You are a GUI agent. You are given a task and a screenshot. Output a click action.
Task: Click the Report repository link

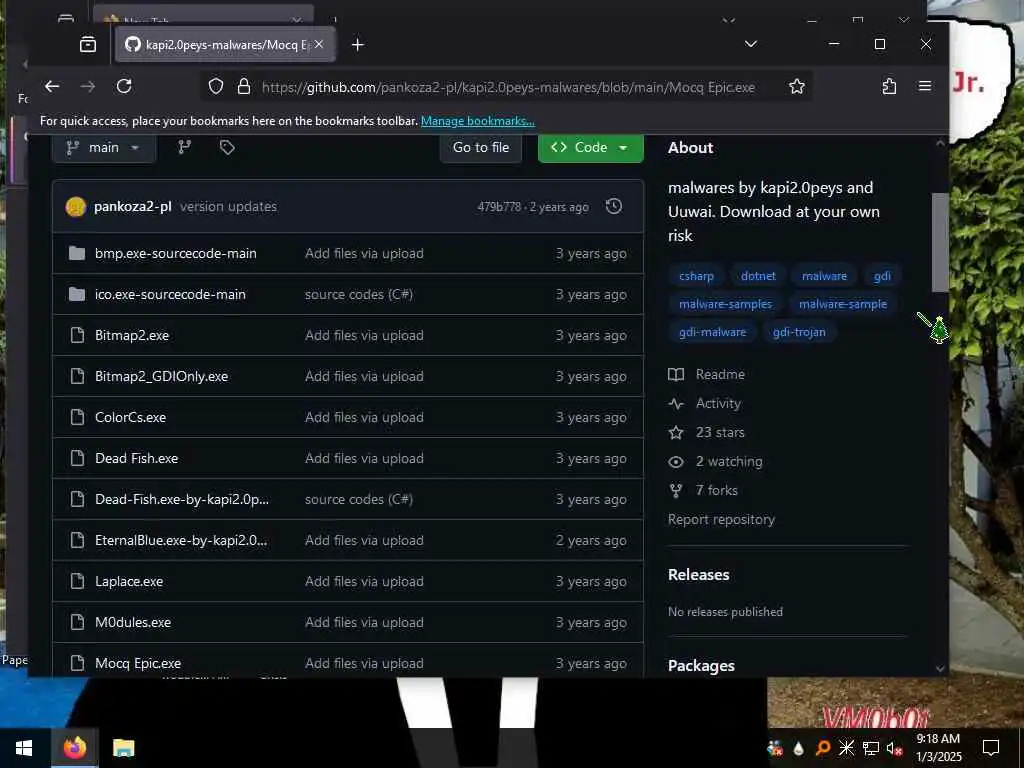click(x=722, y=520)
